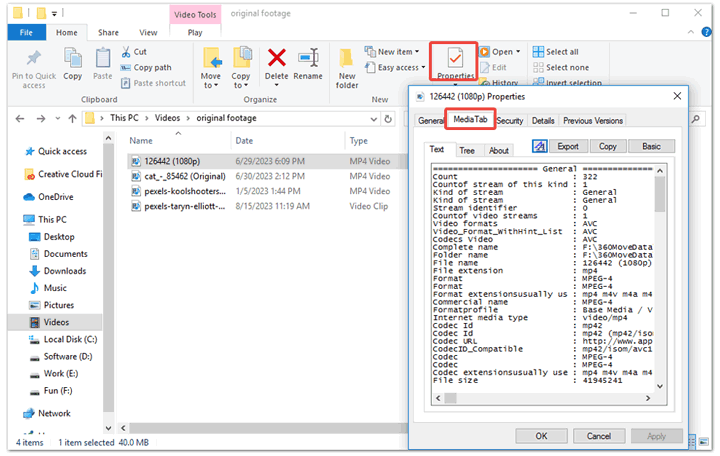Open the File menu tab
Screen dimensions: 720x456
(26, 33)
